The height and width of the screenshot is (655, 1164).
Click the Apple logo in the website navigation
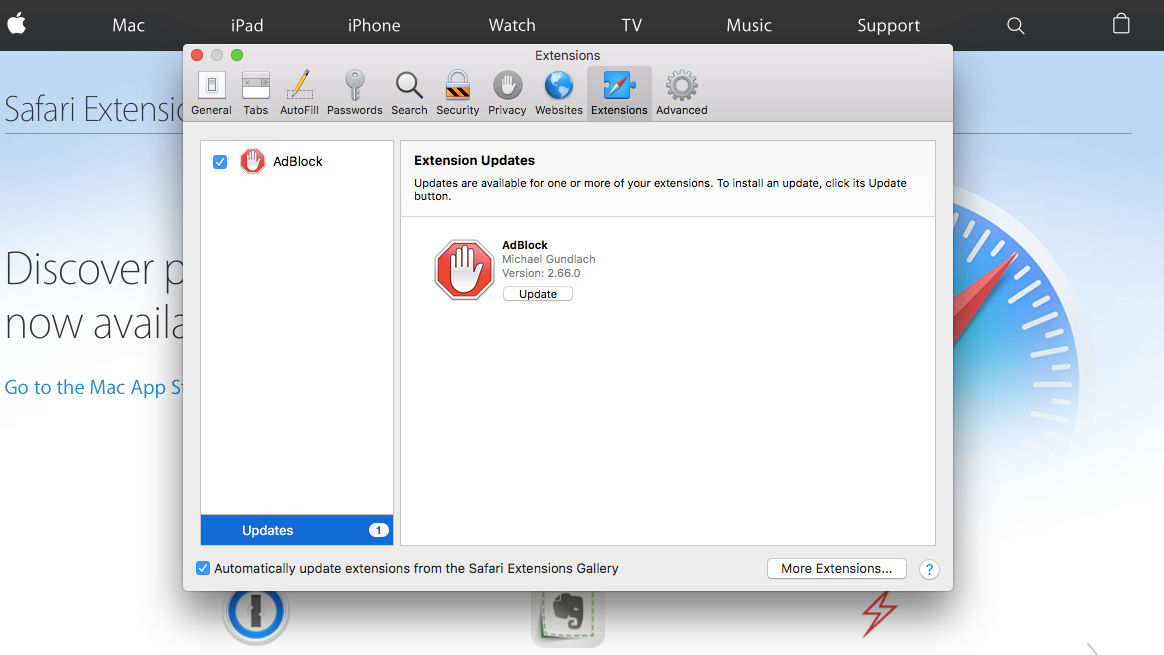(x=16, y=24)
